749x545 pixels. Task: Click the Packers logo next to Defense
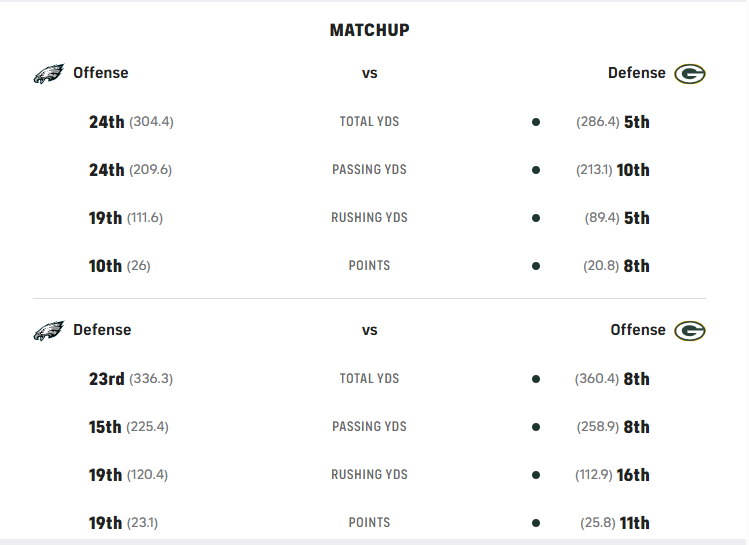[690, 74]
